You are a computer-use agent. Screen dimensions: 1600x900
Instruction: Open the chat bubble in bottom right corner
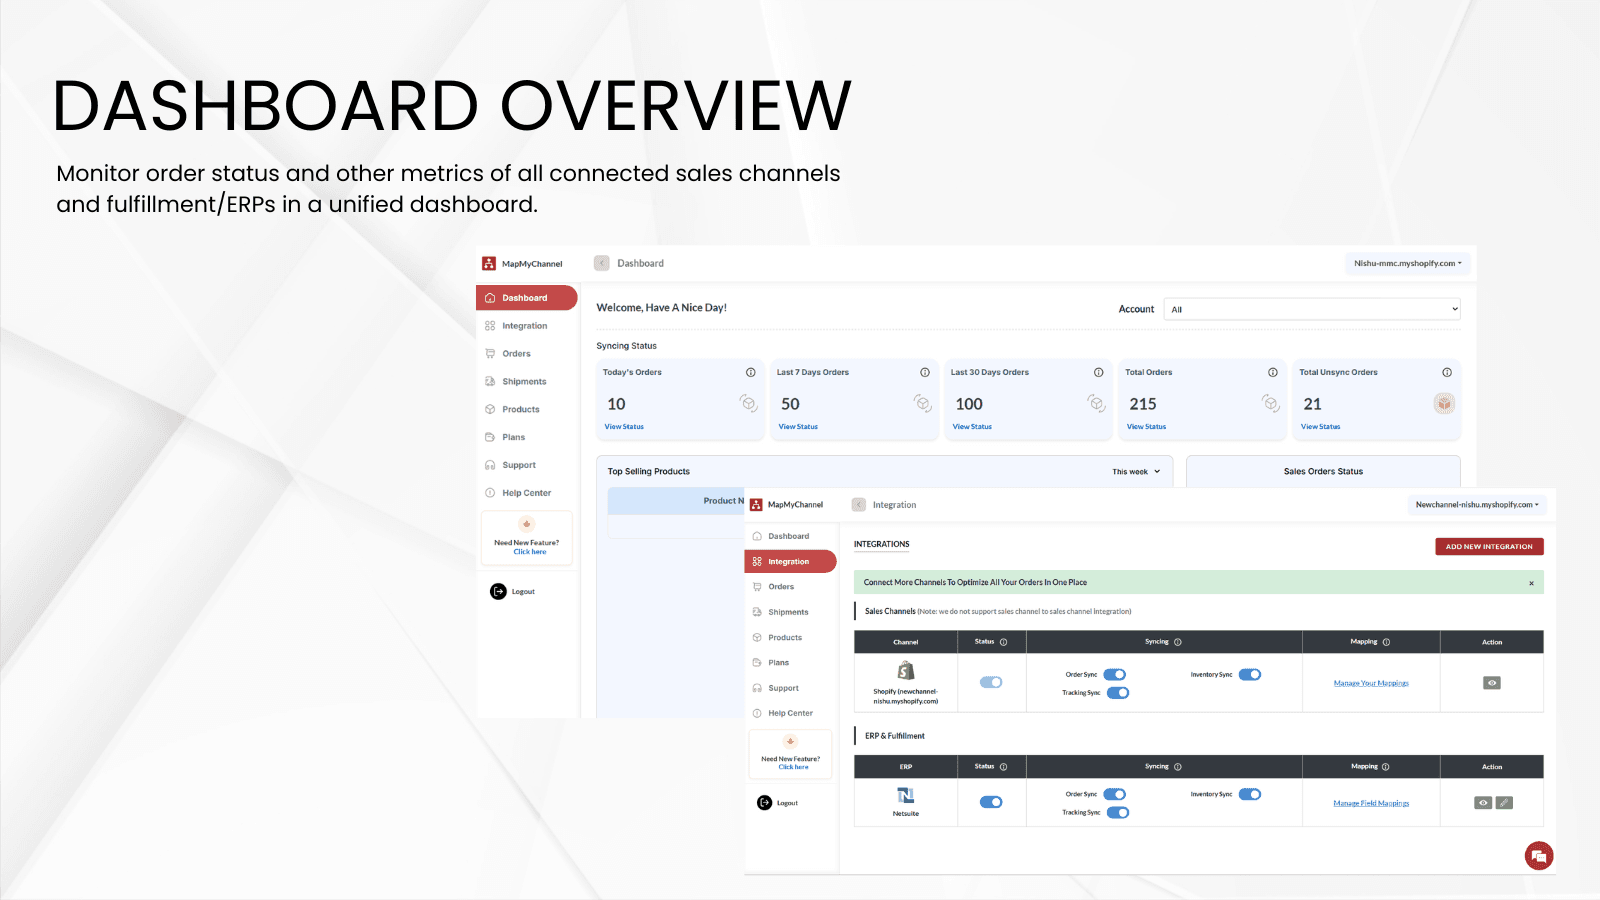pyautogui.click(x=1538, y=855)
